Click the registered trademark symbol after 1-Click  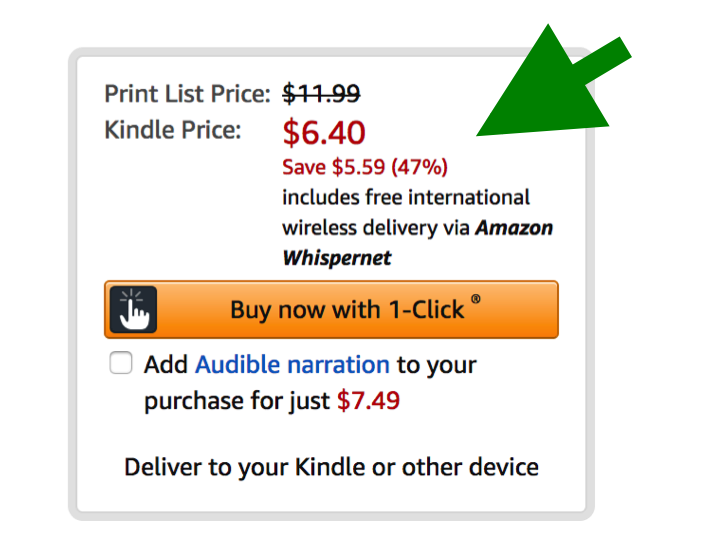pos(476,299)
